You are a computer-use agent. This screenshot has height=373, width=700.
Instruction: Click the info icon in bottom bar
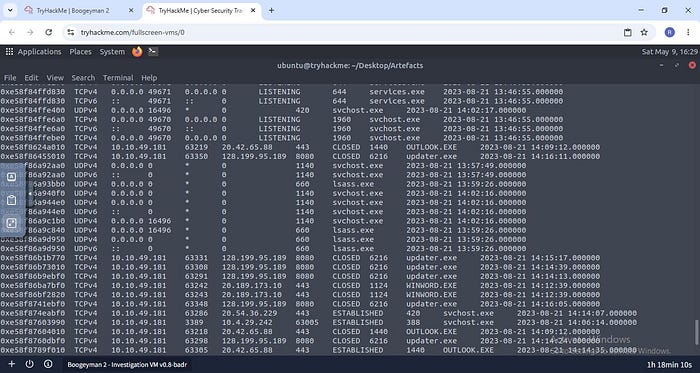(48, 364)
